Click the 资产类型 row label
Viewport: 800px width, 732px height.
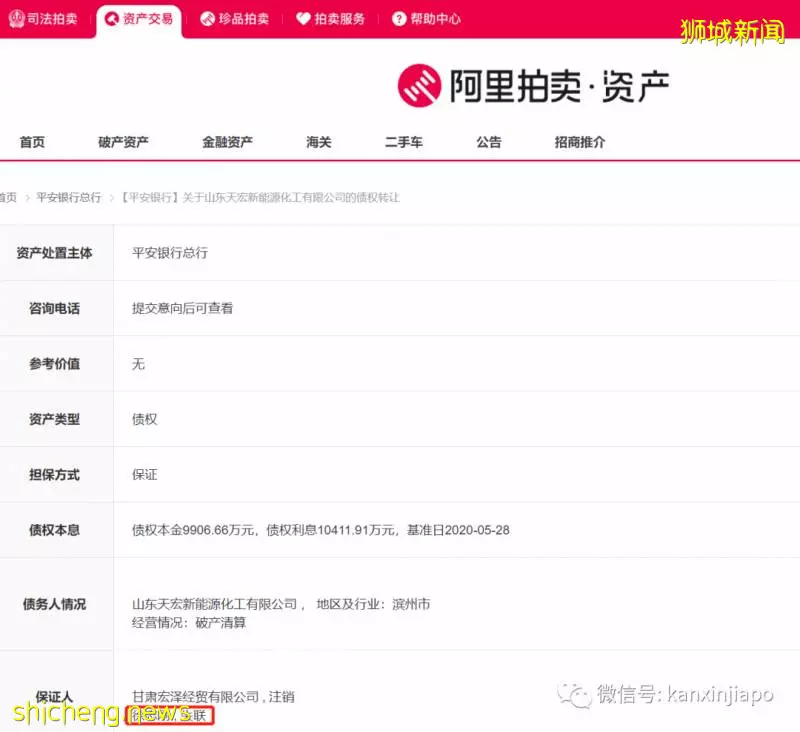(x=54, y=419)
